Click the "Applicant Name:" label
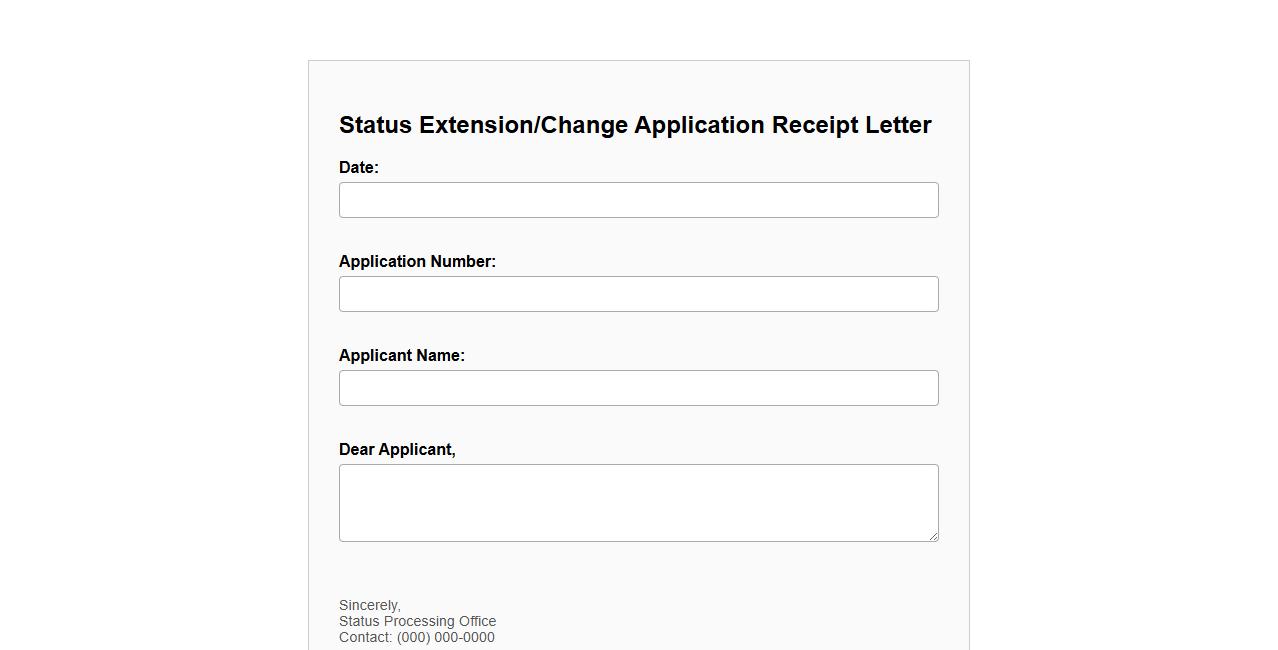Screen dimensions: 1278x650 click(x=402, y=356)
